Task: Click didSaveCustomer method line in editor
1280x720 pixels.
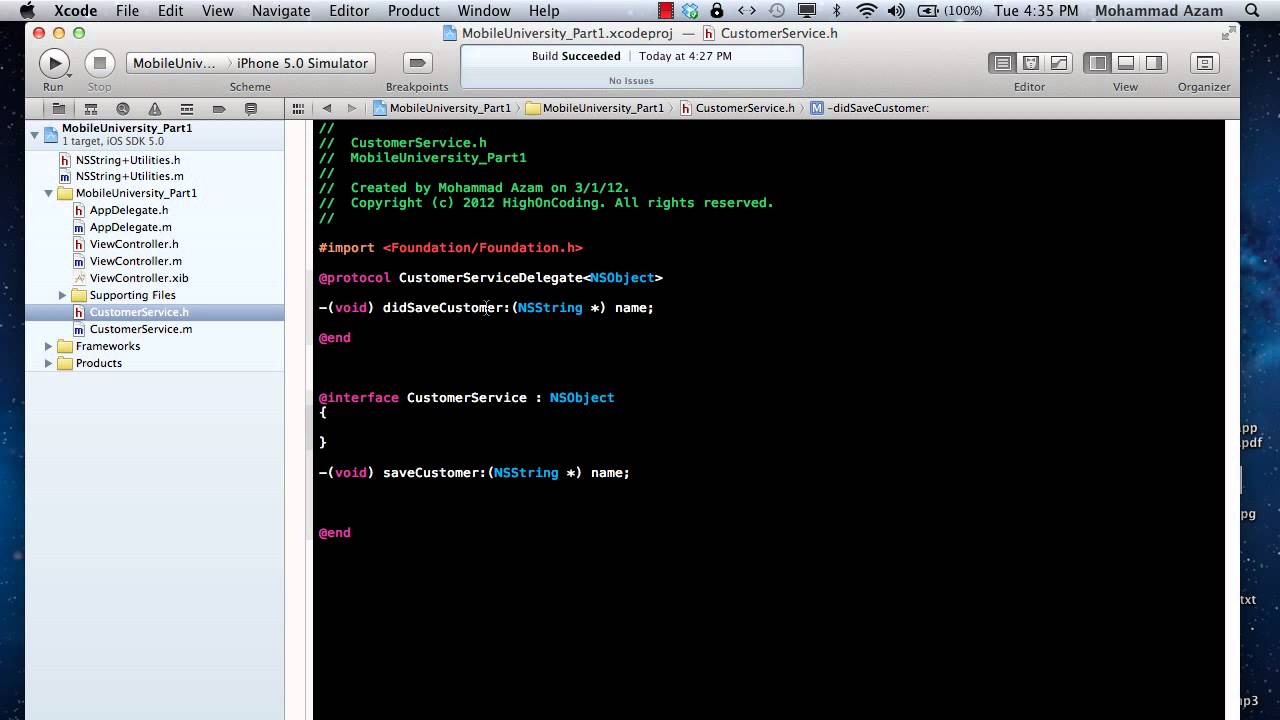Action: tap(486, 308)
